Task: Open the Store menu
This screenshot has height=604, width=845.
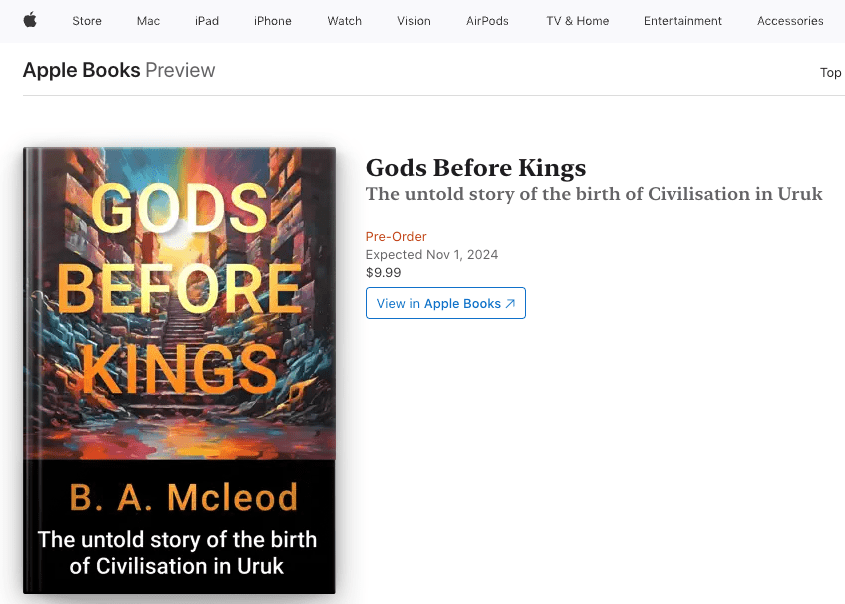Action: click(x=87, y=21)
